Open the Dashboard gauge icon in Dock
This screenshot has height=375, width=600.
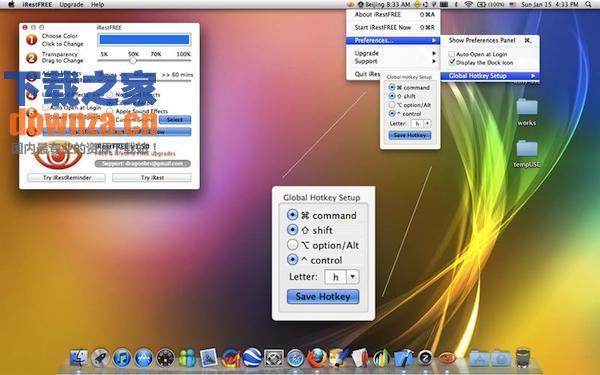[165, 359]
